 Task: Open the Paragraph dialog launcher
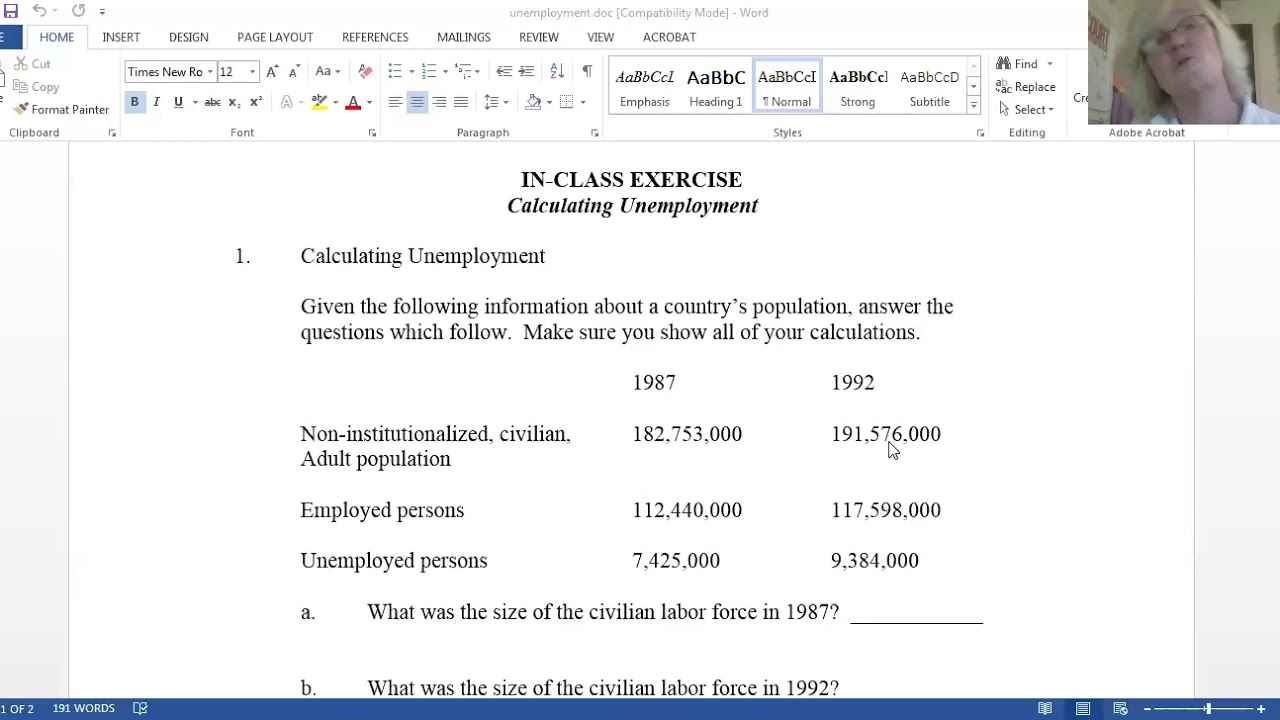(x=594, y=133)
